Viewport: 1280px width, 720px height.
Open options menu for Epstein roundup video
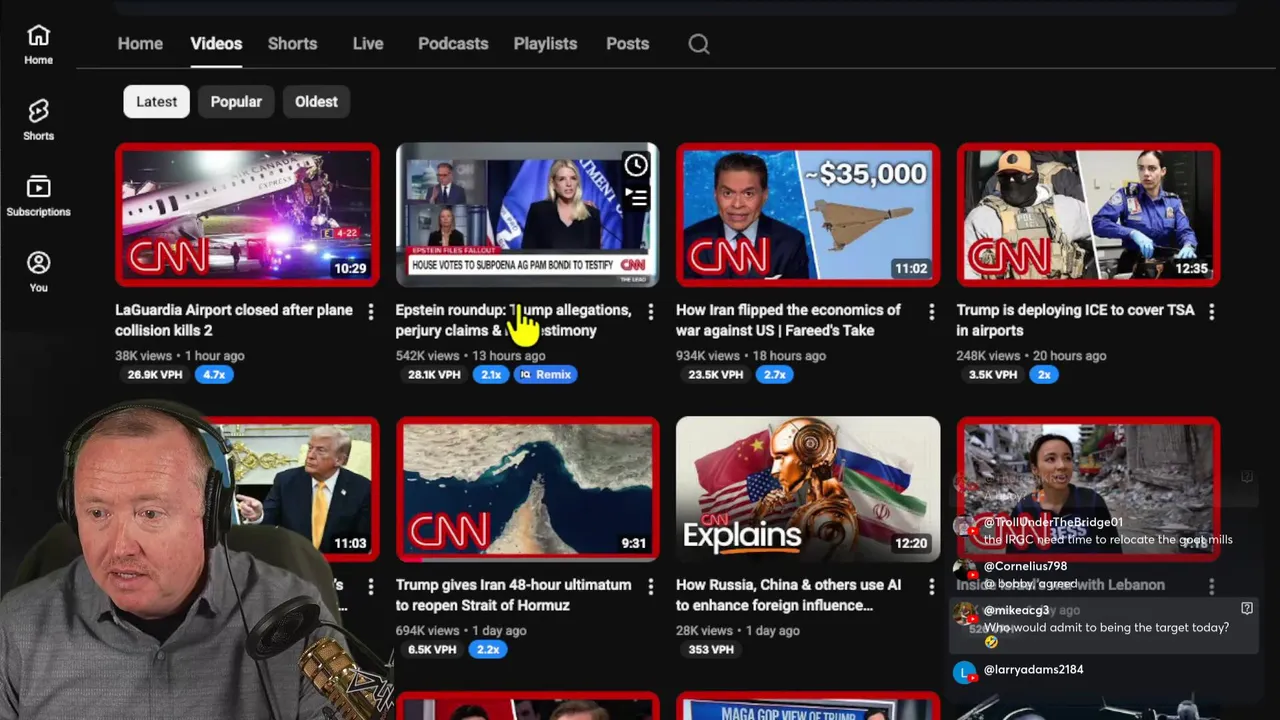coord(651,312)
